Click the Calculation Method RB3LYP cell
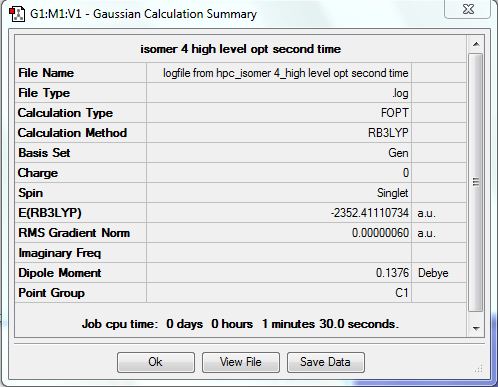This screenshot has width=498, height=387. [x=279, y=133]
